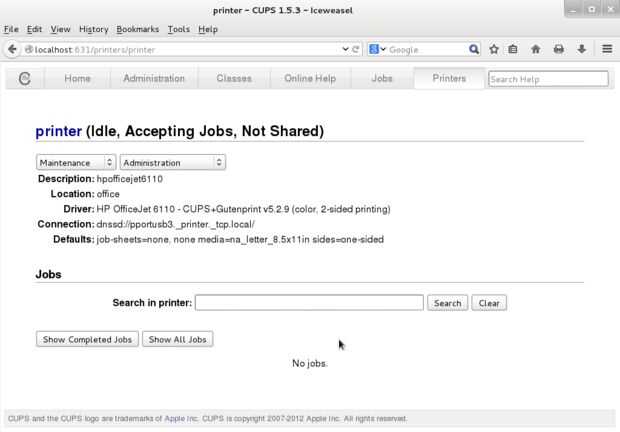This screenshot has height=432, width=620.
Task: Reload the page with the refresh icon
Action: click(356, 49)
